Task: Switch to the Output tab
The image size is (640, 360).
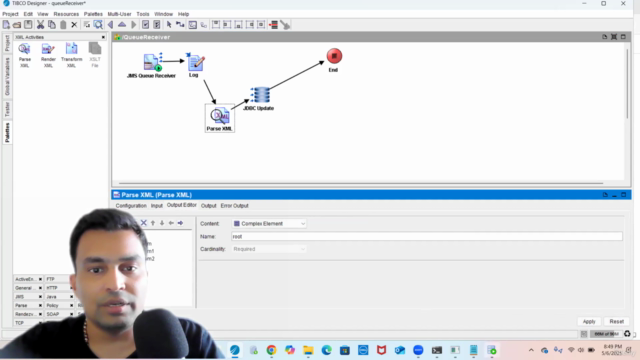Action: (x=209, y=206)
